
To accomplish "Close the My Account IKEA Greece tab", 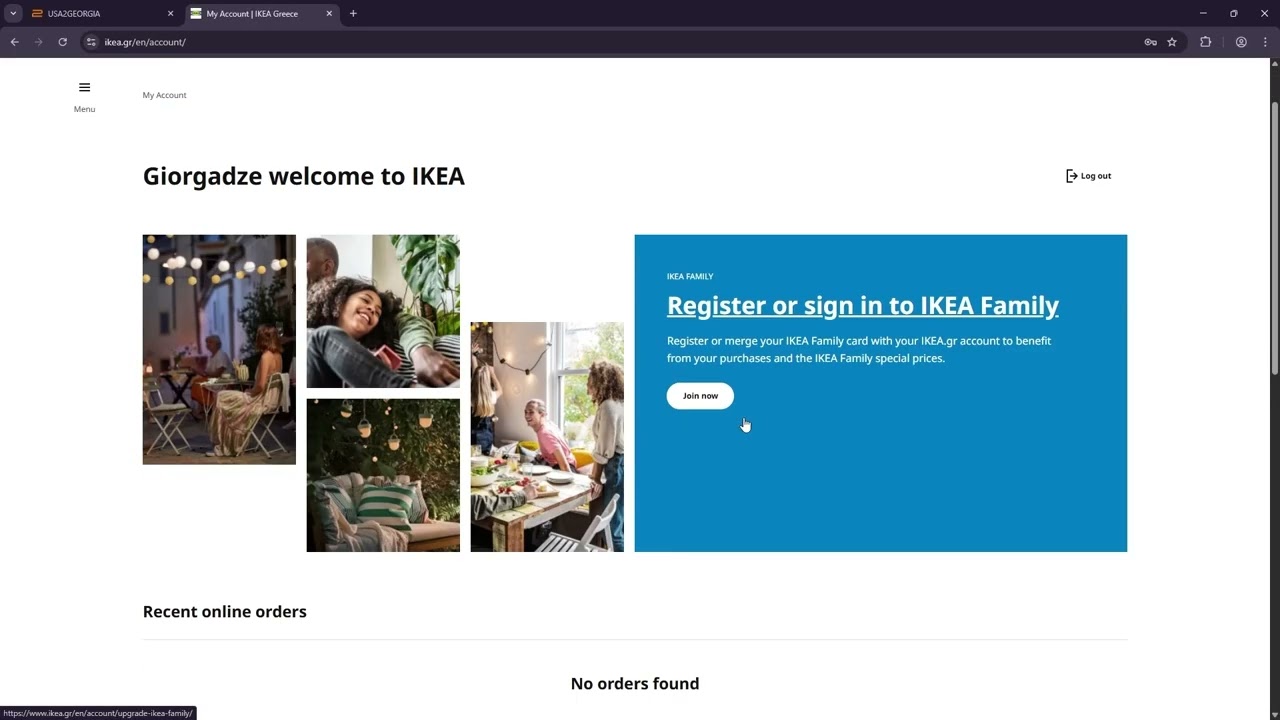I will pyautogui.click(x=329, y=14).
